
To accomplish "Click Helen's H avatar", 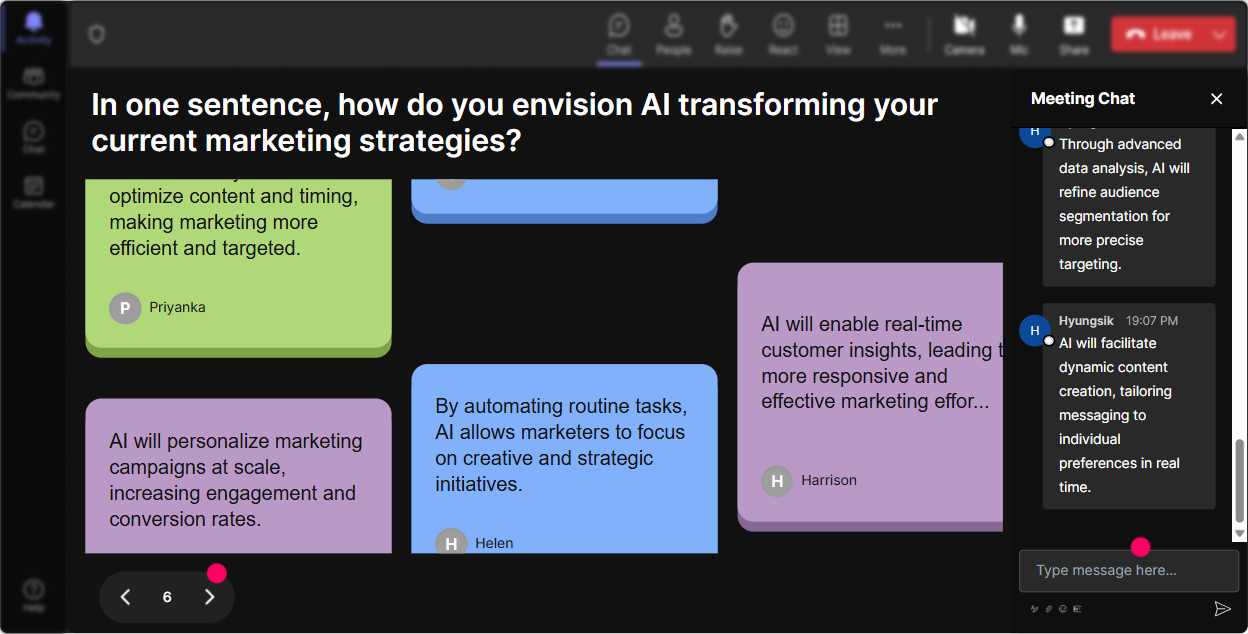I will 451,543.
